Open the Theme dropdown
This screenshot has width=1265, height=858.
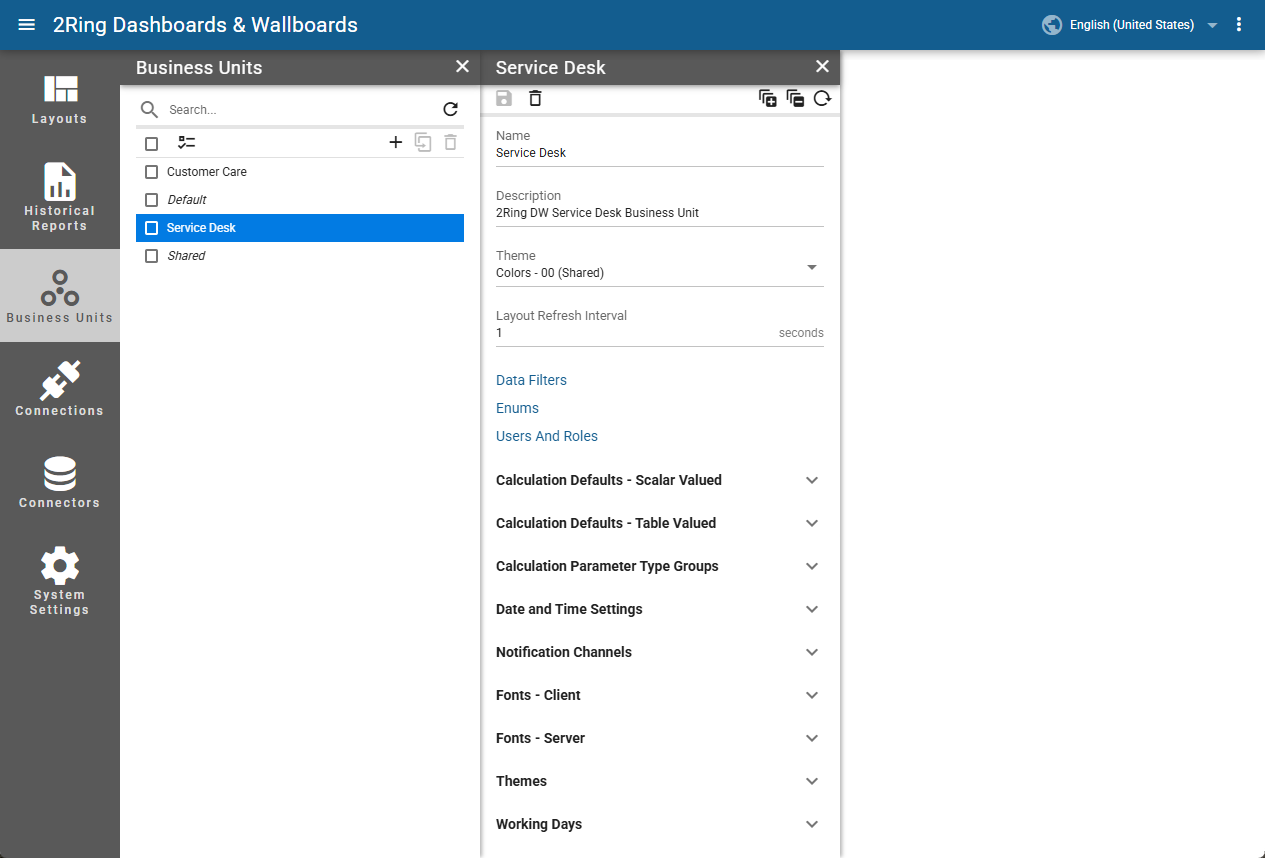[x=660, y=266]
